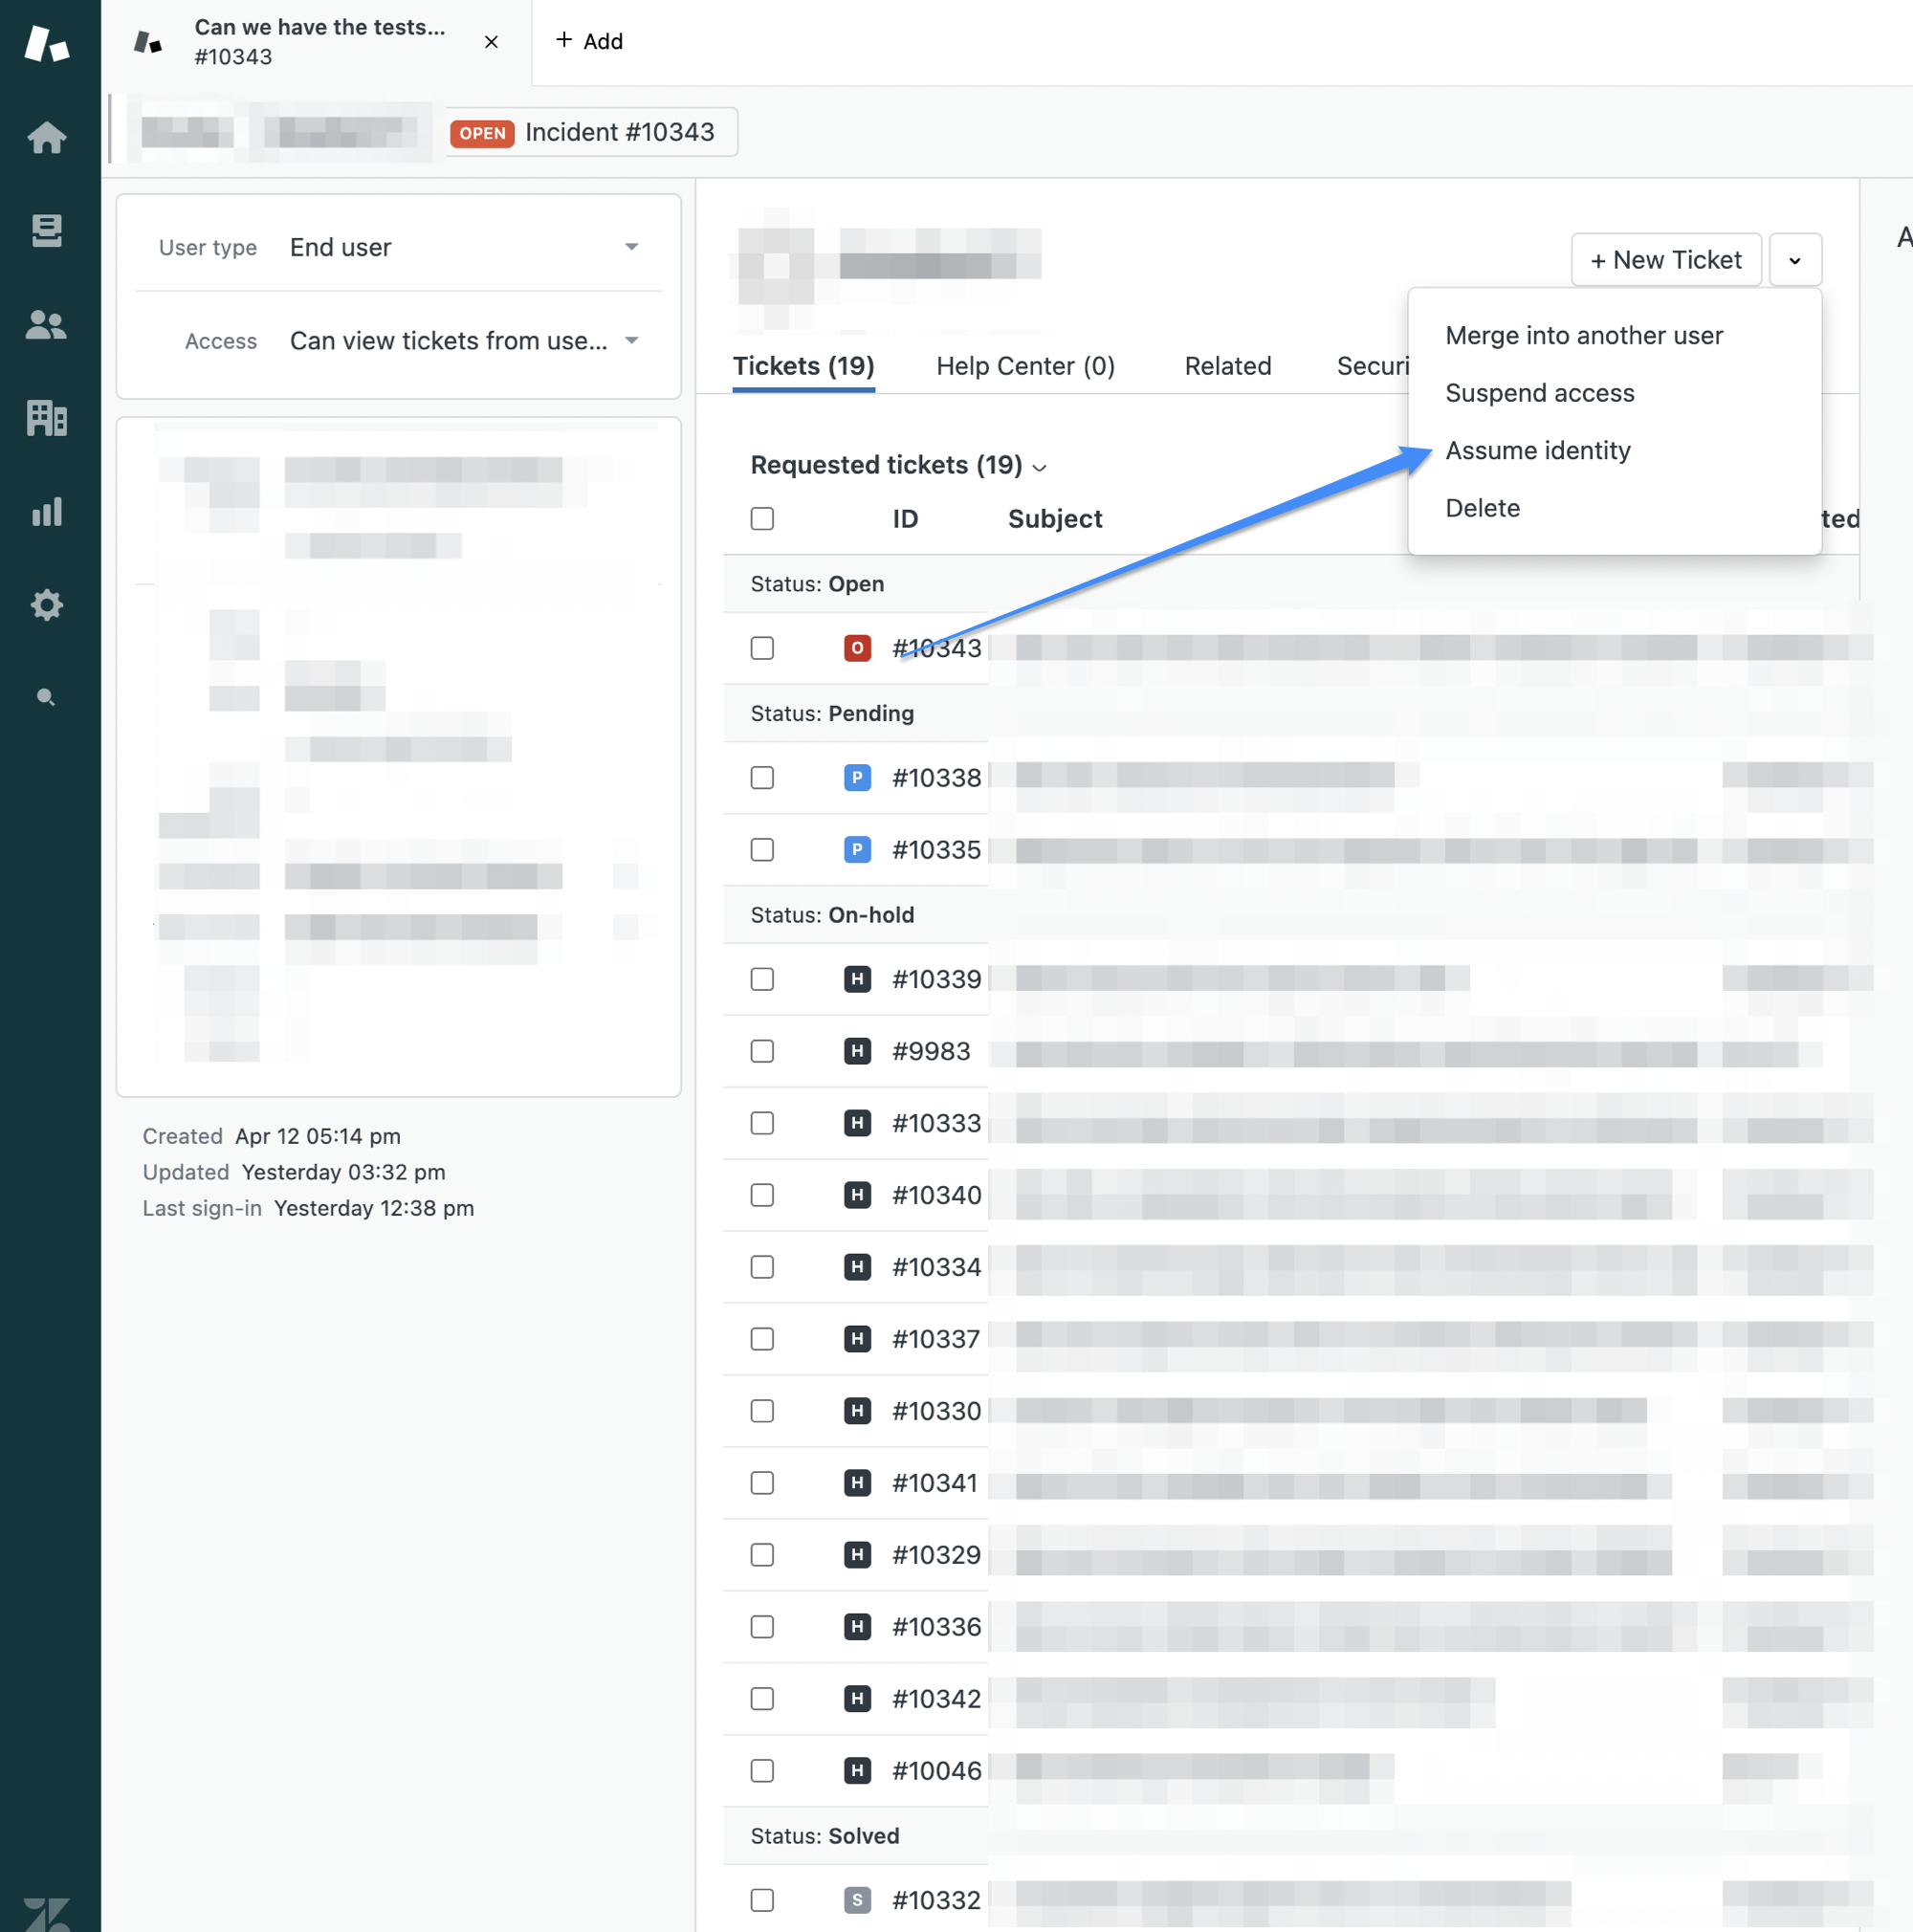
Task: Open the Admin gear icon in sidebar
Action: pos(47,605)
